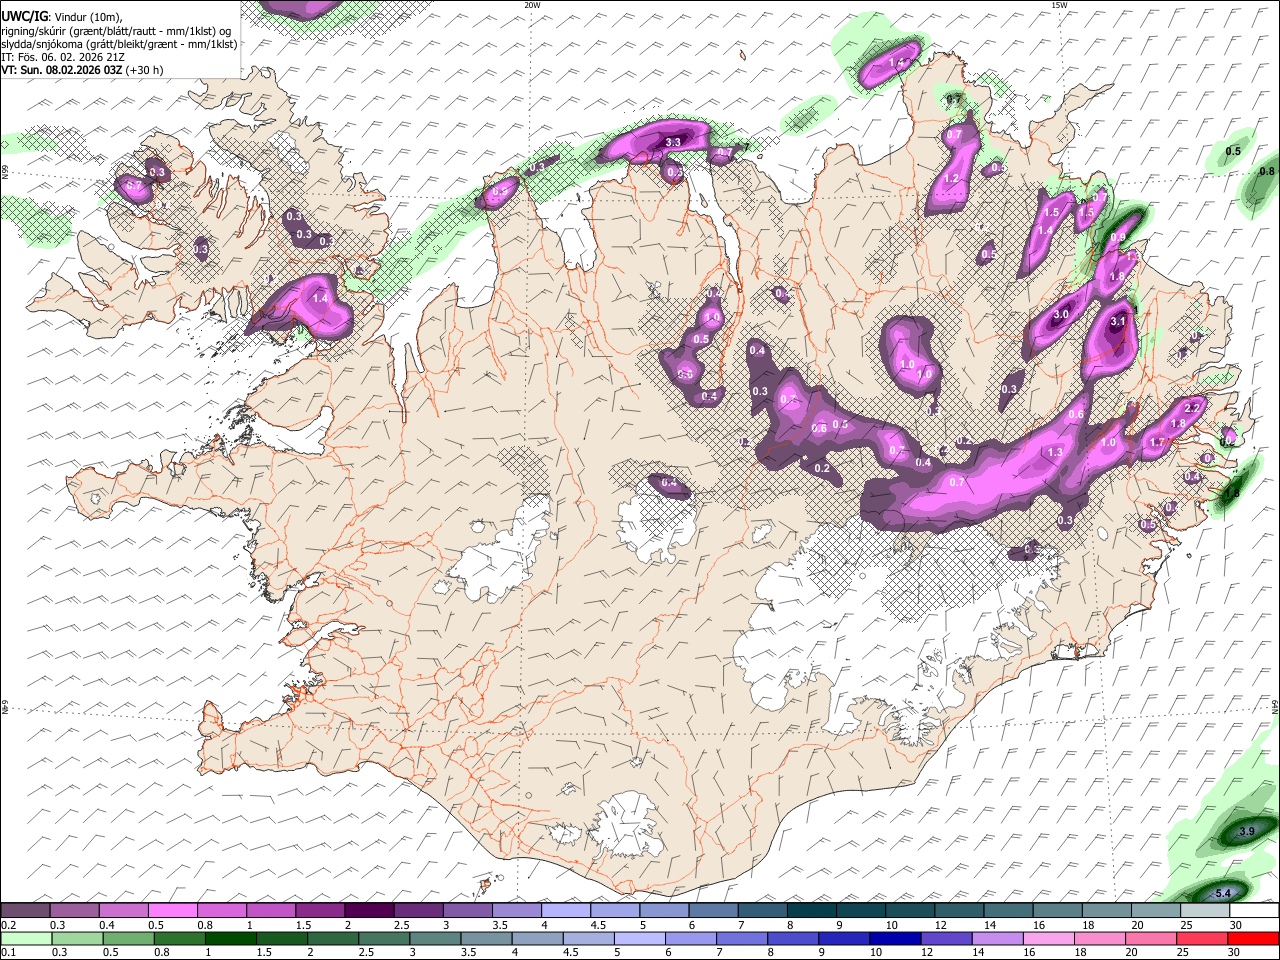
Task: Click the 2.2 snowfall value label
Action: 1192,408
